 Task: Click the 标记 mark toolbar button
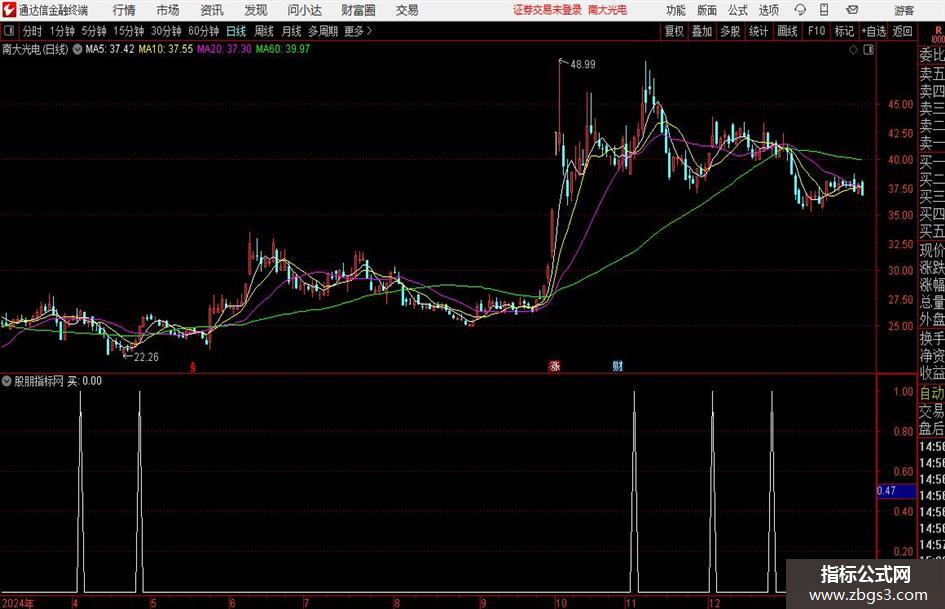tap(844, 31)
